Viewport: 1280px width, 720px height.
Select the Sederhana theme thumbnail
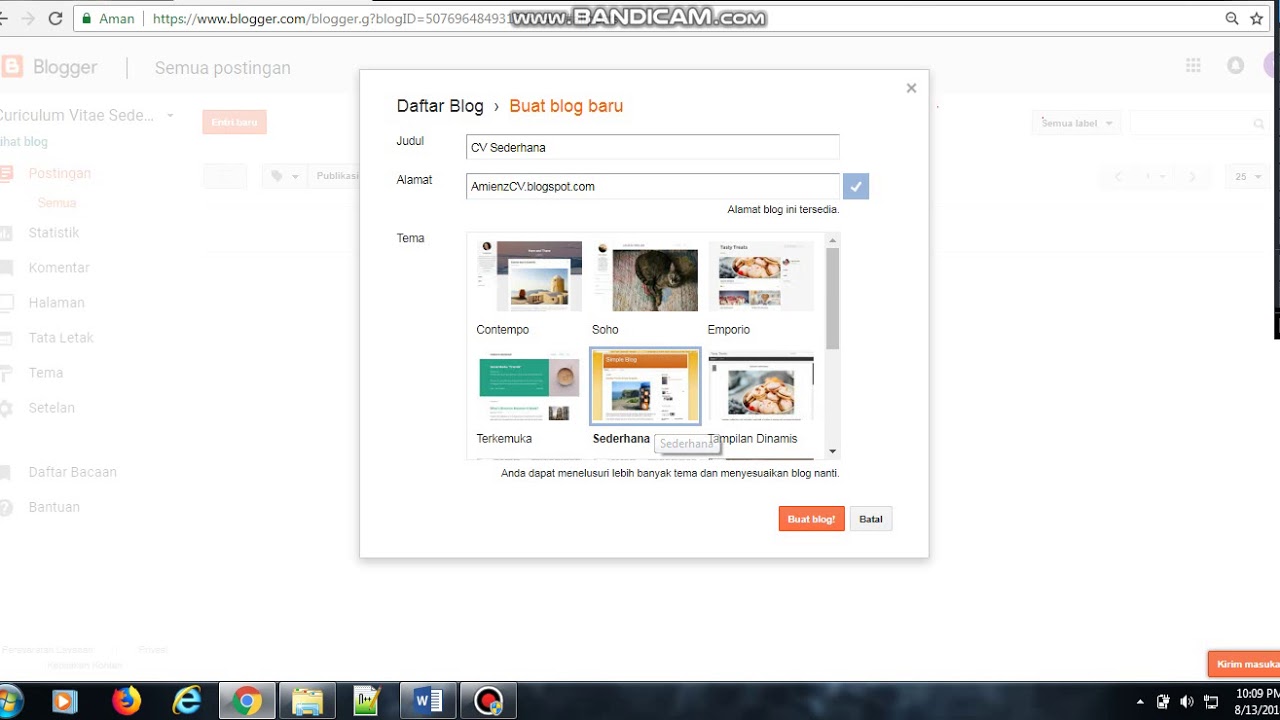(x=645, y=386)
